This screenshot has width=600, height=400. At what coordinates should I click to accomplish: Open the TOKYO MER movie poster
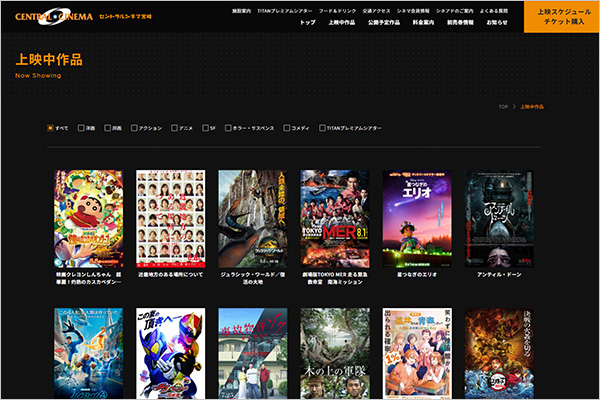point(335,219)
